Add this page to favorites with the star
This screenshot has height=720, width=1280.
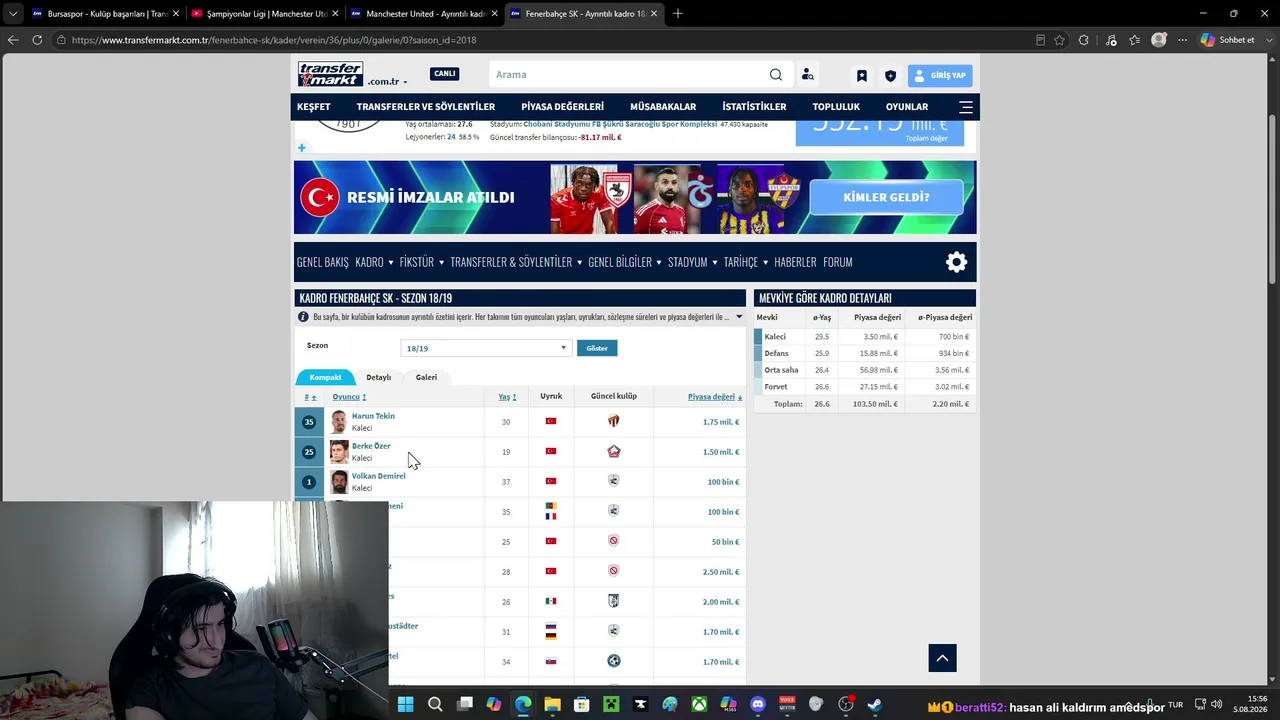pos(1059,40)
